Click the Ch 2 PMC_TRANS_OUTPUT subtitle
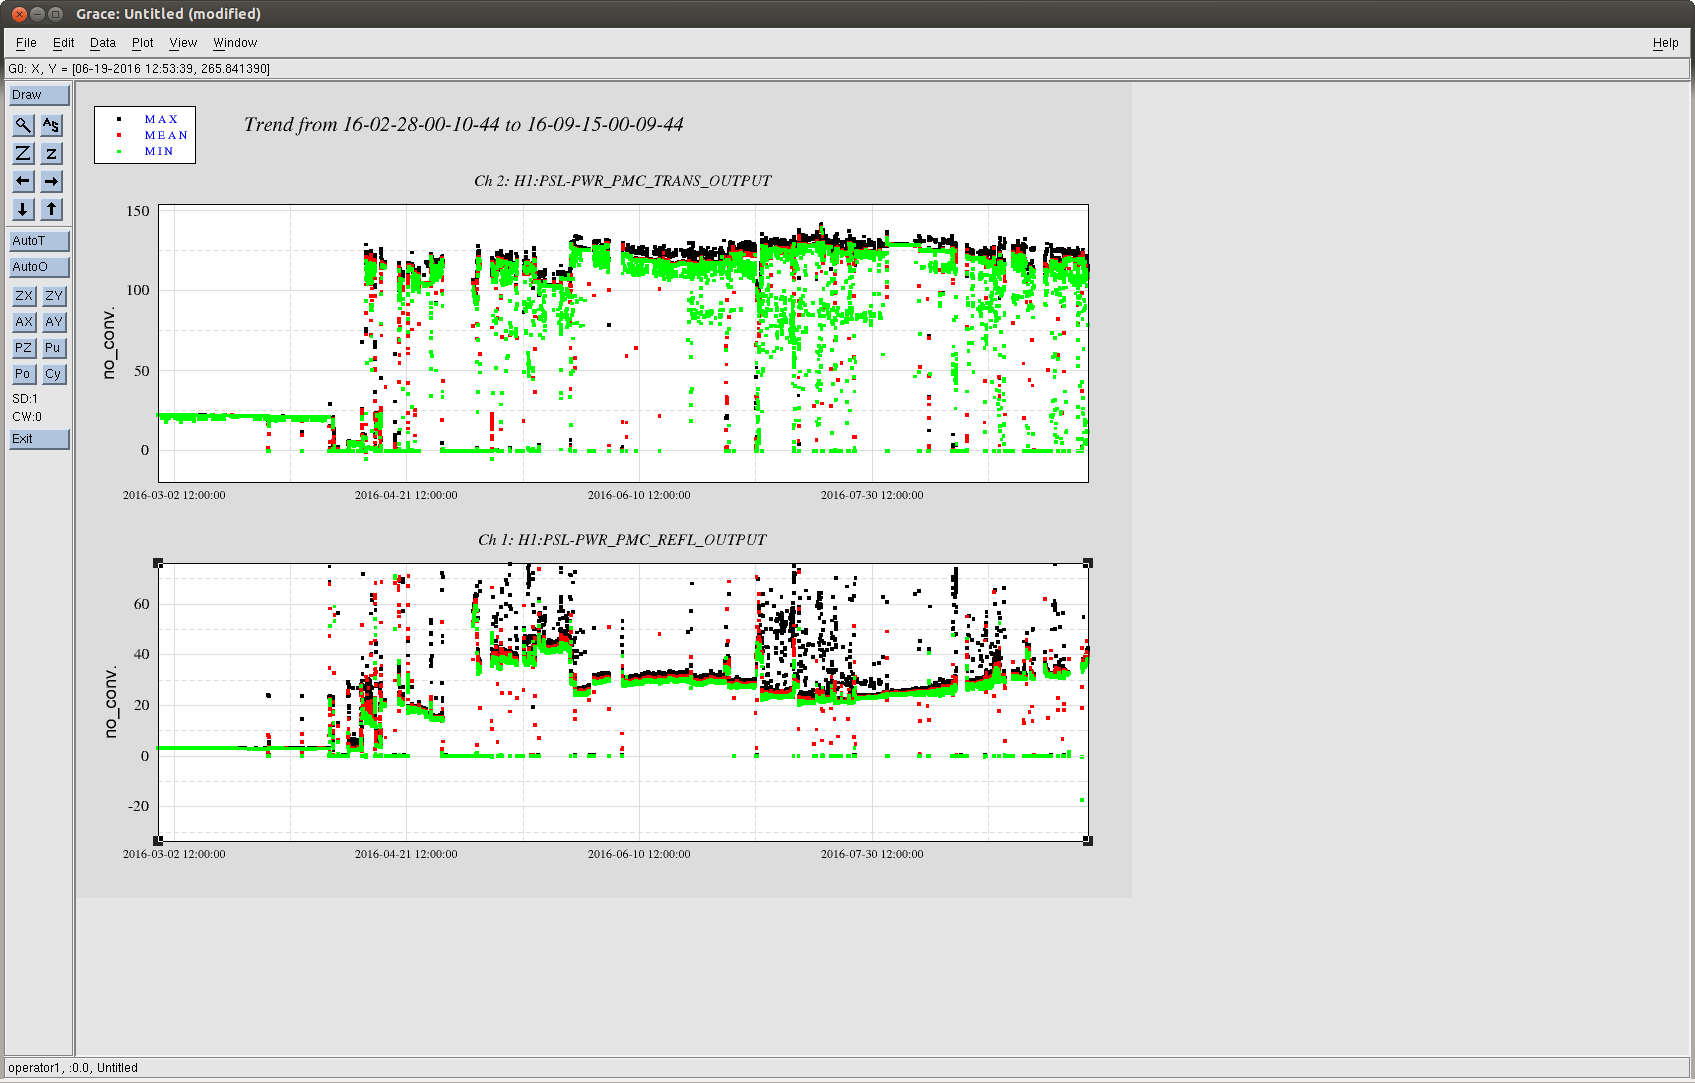Screen dimensions: 1695x1083 click(x=622, y=181)
